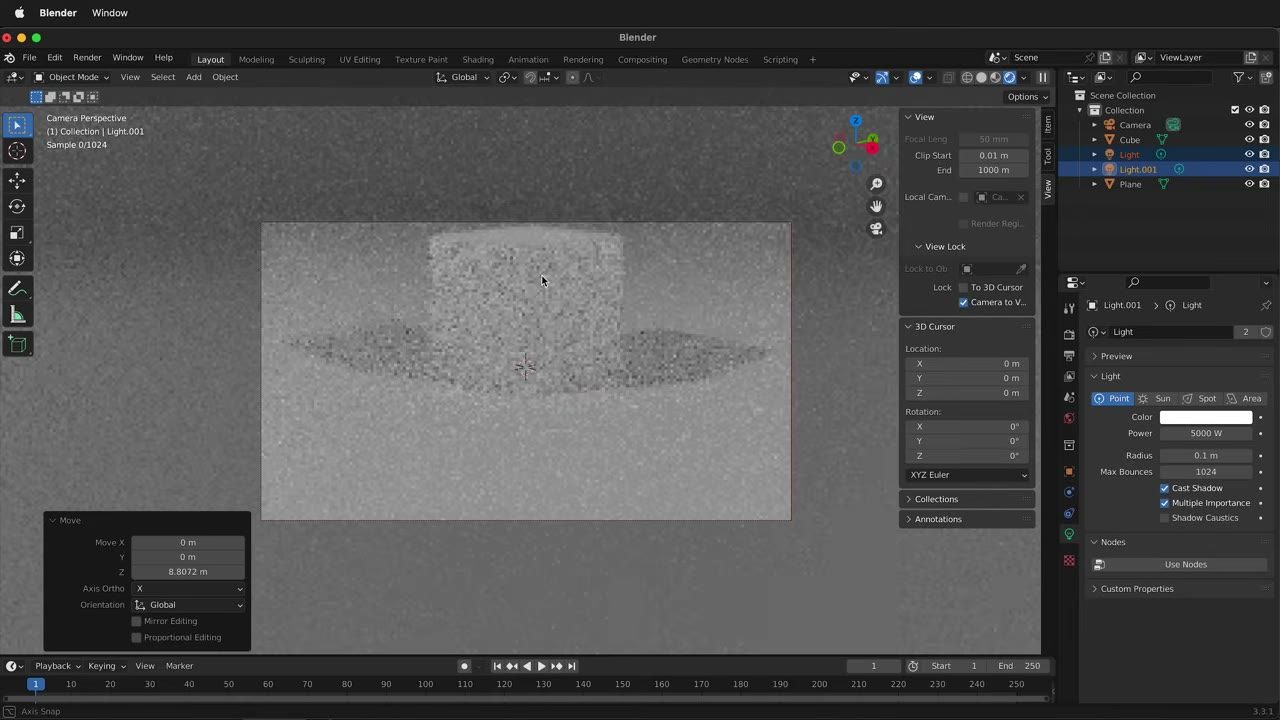Open the File menu
This screenshot has height=720, width=1280.
[30, 58]
